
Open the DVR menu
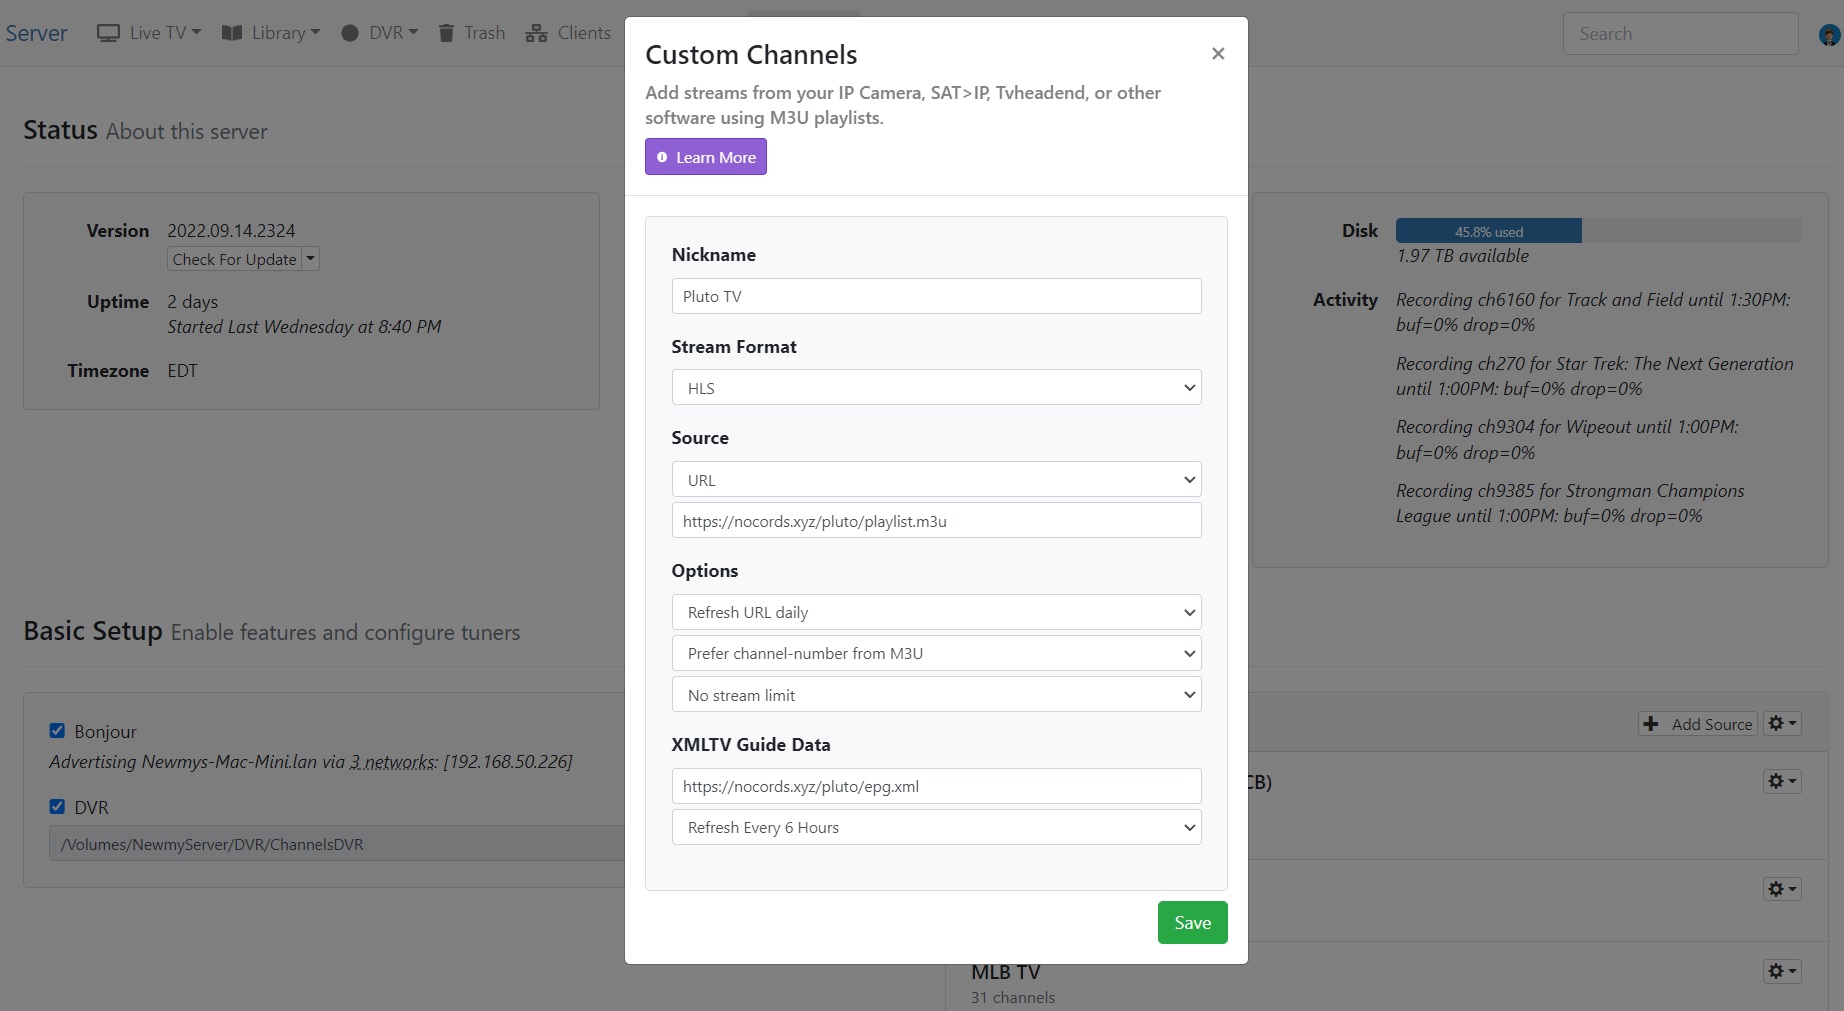[380, 32]
